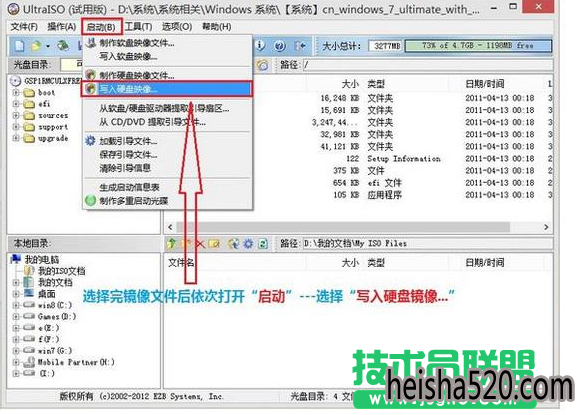The image size is (580, 415).
Task: Click the help question mark icon
Action: pyautogui.click(x=280, y=46)
